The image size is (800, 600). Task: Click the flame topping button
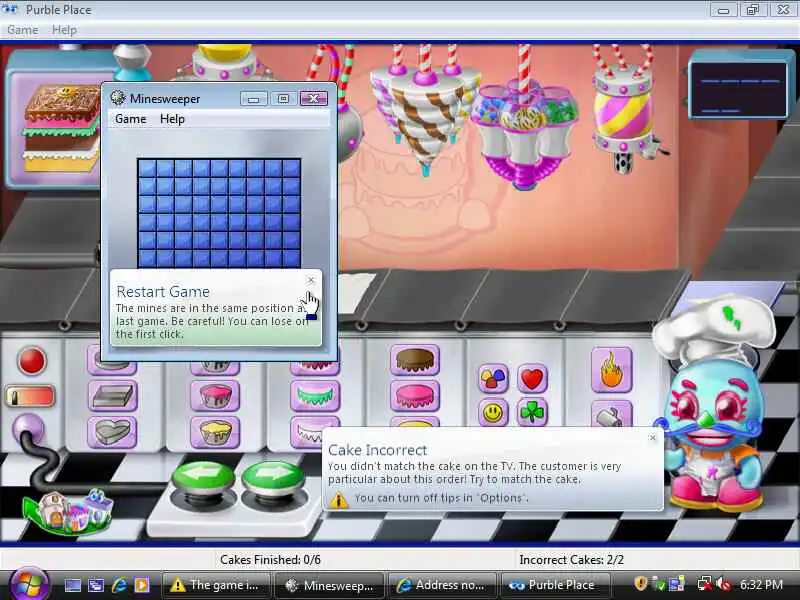pos(612,370)
